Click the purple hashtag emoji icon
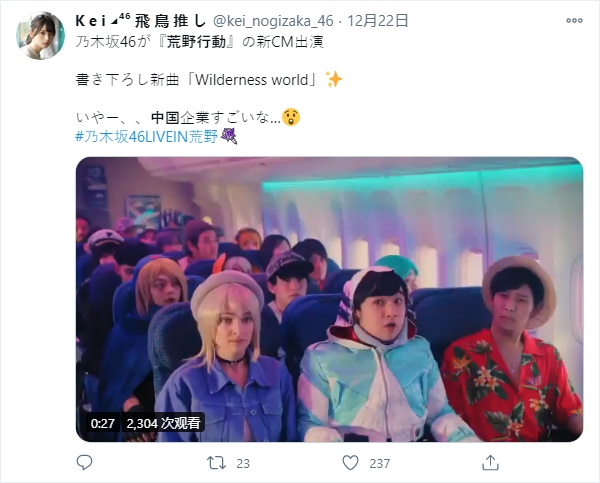600x483 pixels. tap(229, 136)
